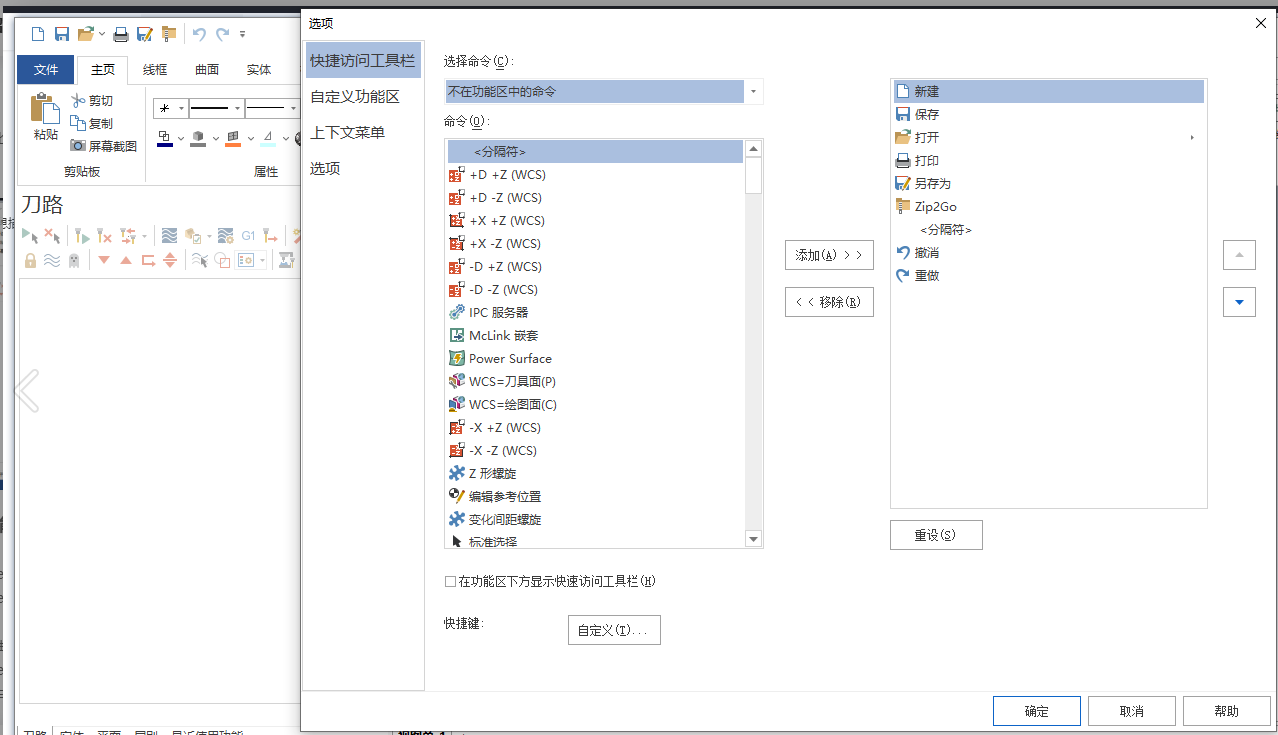
Task: Click the 剪切 scissors in the ribbon
Action: pyautogui.click(x=79, y=100)
